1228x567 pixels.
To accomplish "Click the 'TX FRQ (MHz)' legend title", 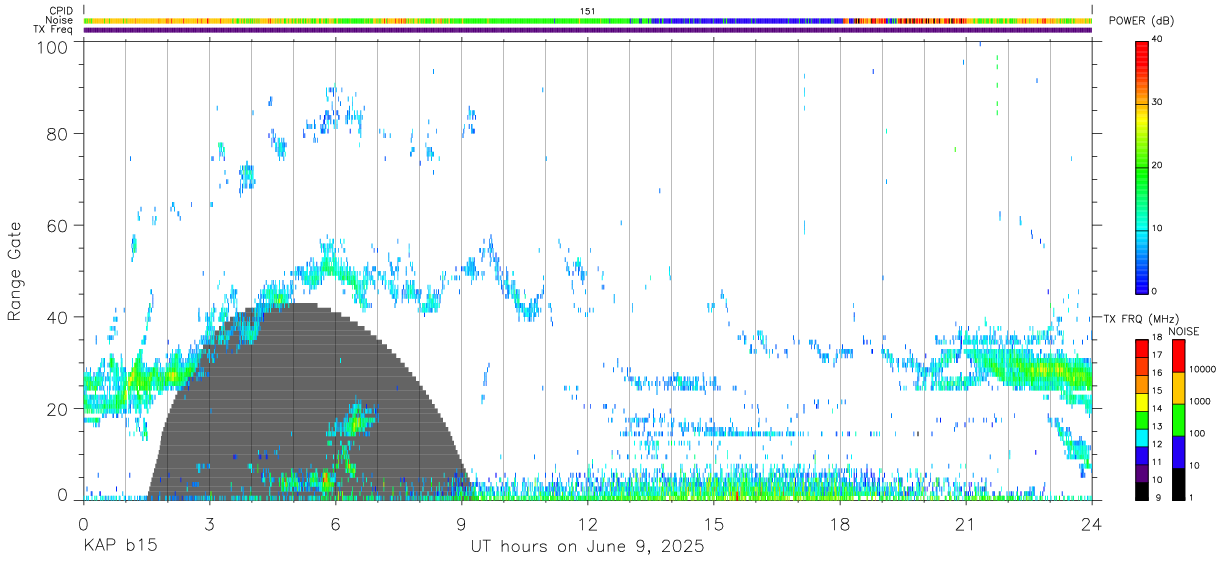I will pos(1141,319).
